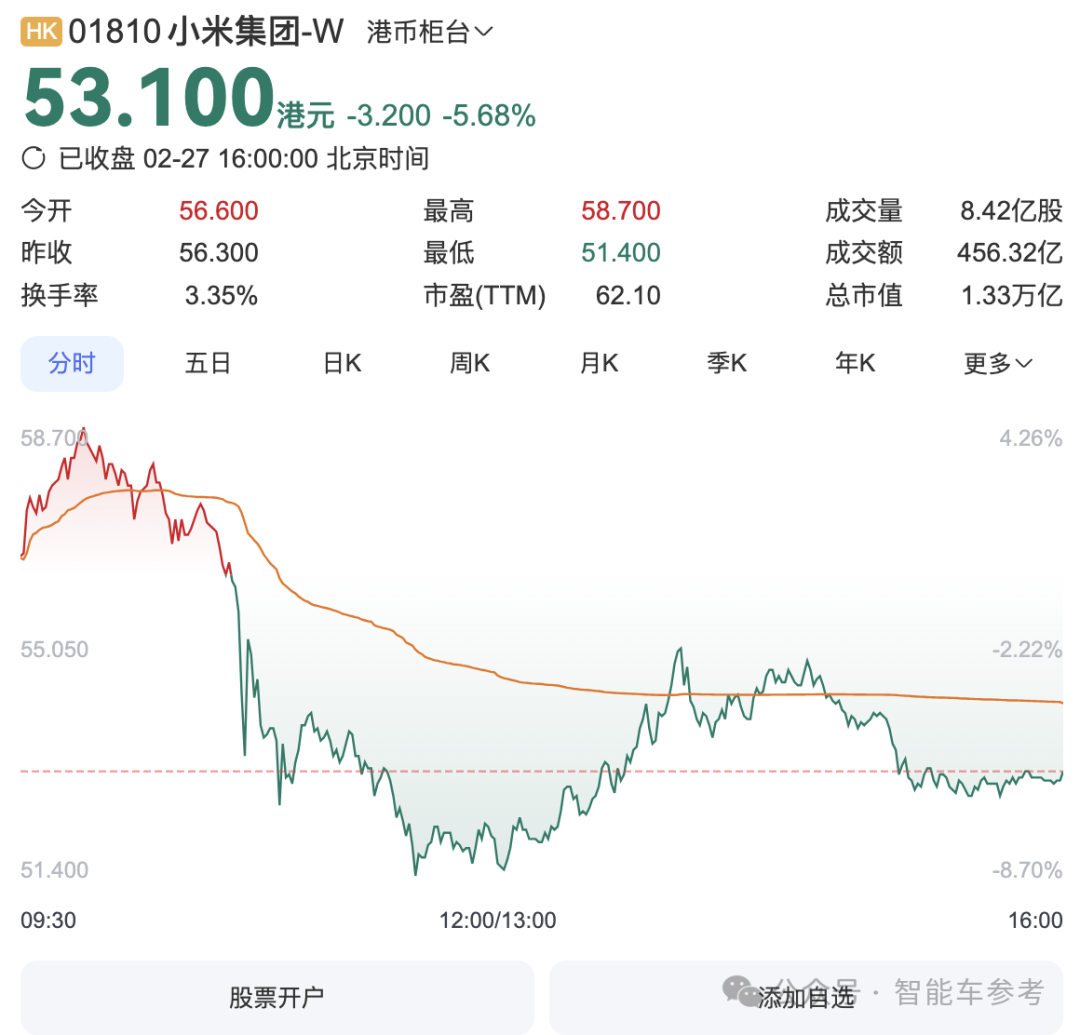This screenshot has height=1035, width=1080.
Task: Click the HK market badge icon
Action: (41, 32)
